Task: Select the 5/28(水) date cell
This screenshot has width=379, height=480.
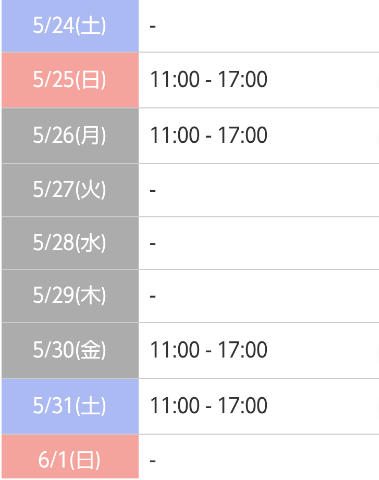Action: coord(70,243)
